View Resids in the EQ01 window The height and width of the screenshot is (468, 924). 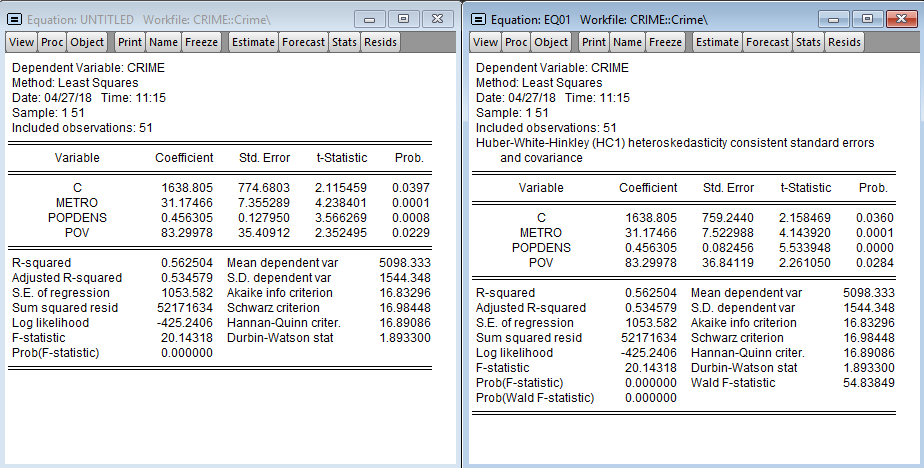pyautogui.click(x=844, y=42)
